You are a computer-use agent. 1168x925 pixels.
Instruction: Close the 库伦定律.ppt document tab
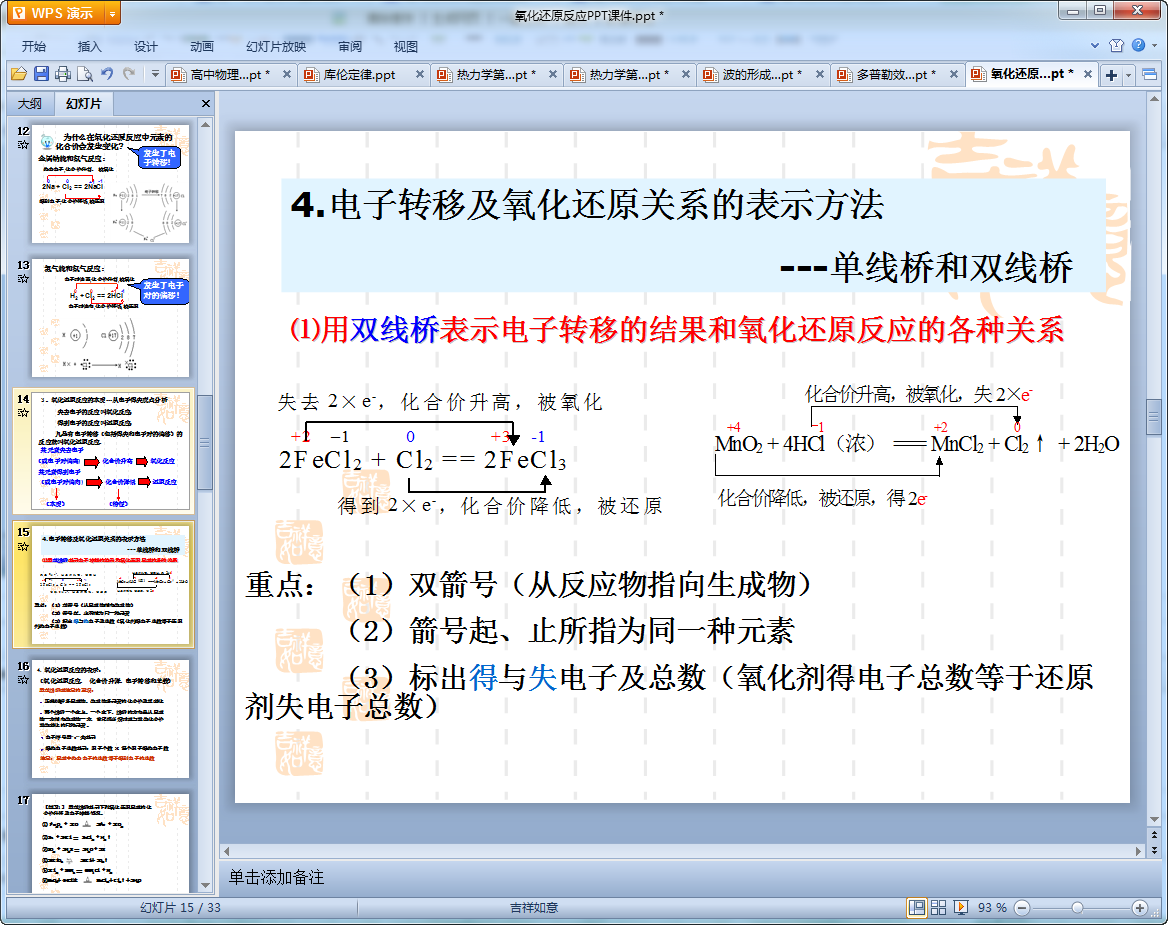coord(419,74)
